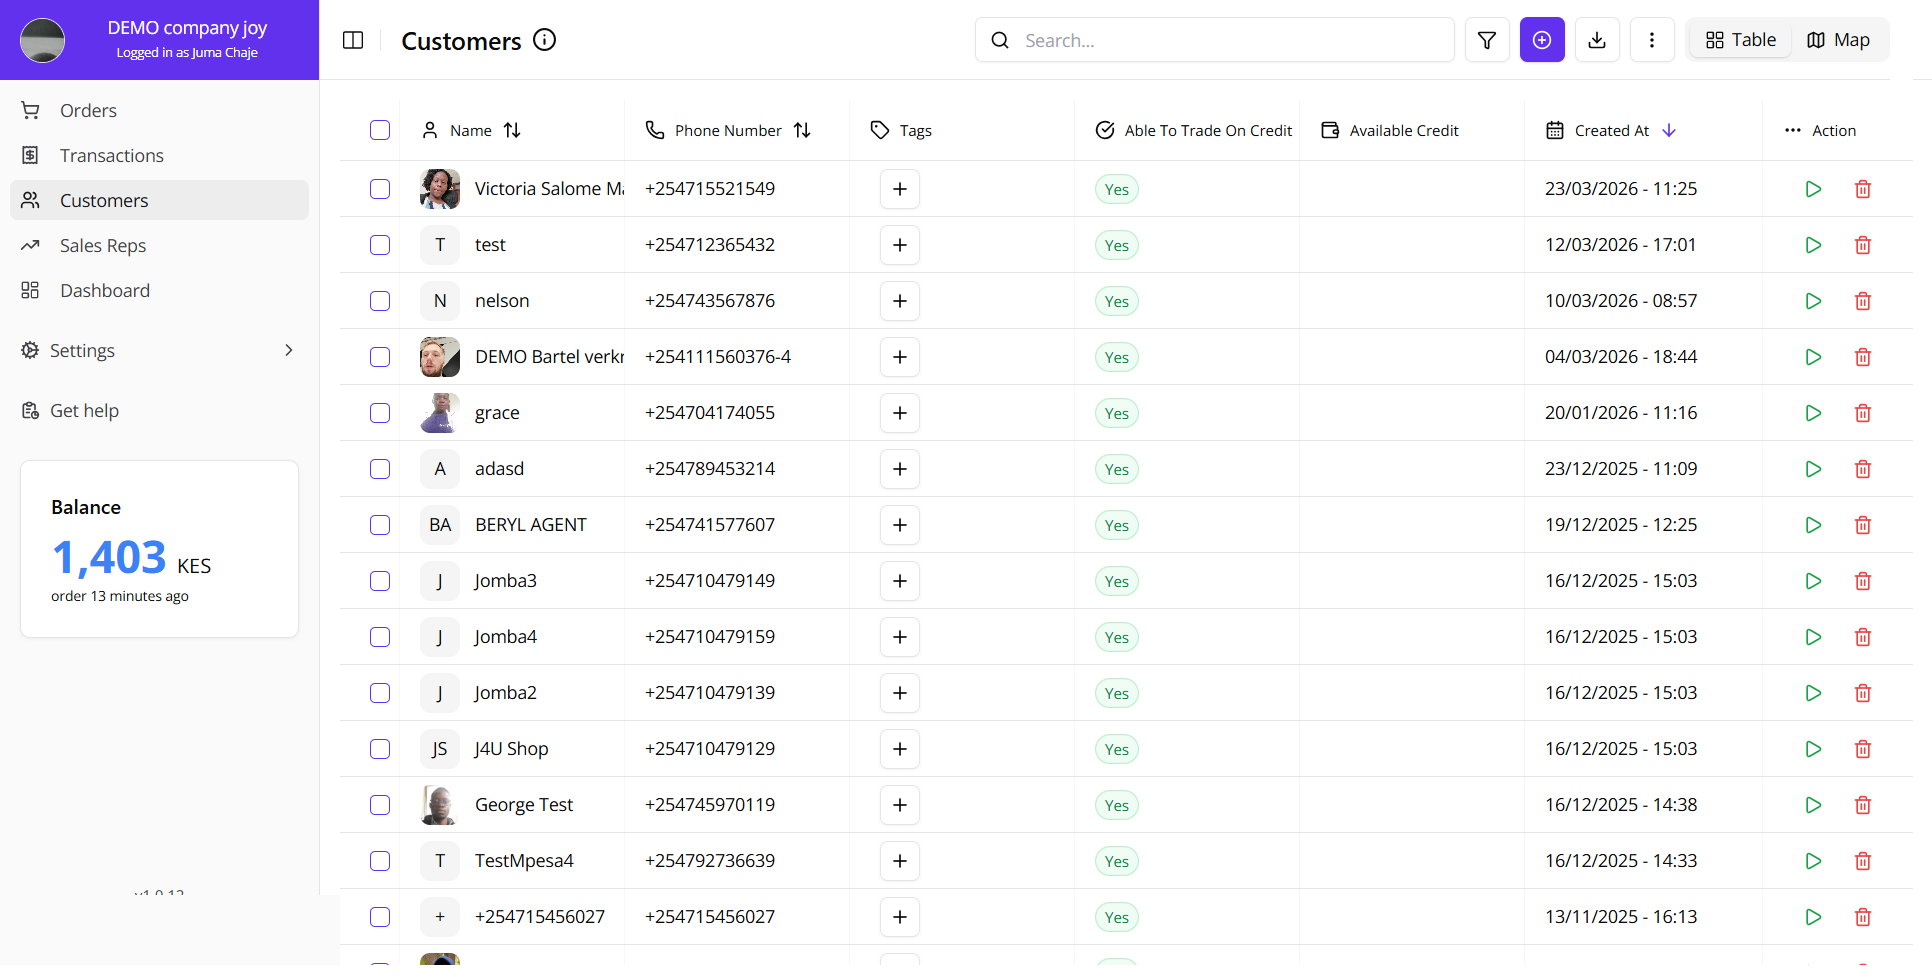Screen dimensions: 1932x977
Task: Open Get help from the sidebar
Action: (84, 410)
